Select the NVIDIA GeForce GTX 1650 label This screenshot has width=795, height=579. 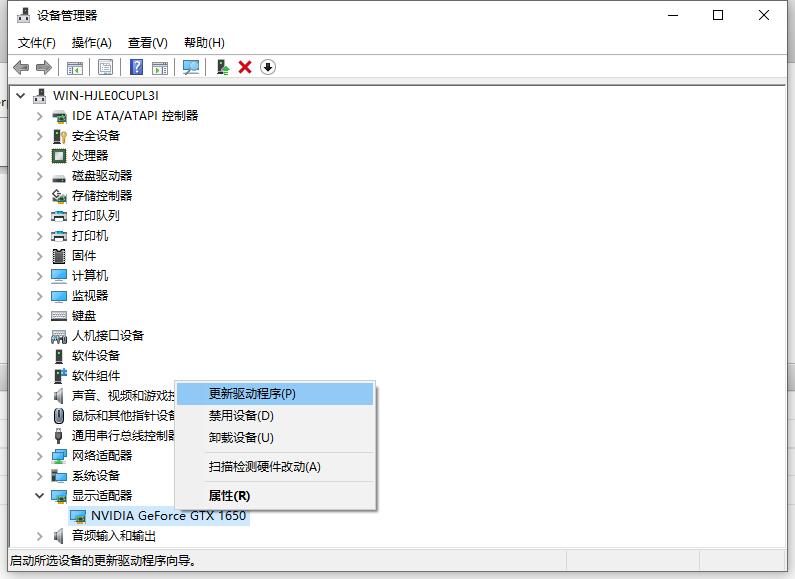point(168,516)
